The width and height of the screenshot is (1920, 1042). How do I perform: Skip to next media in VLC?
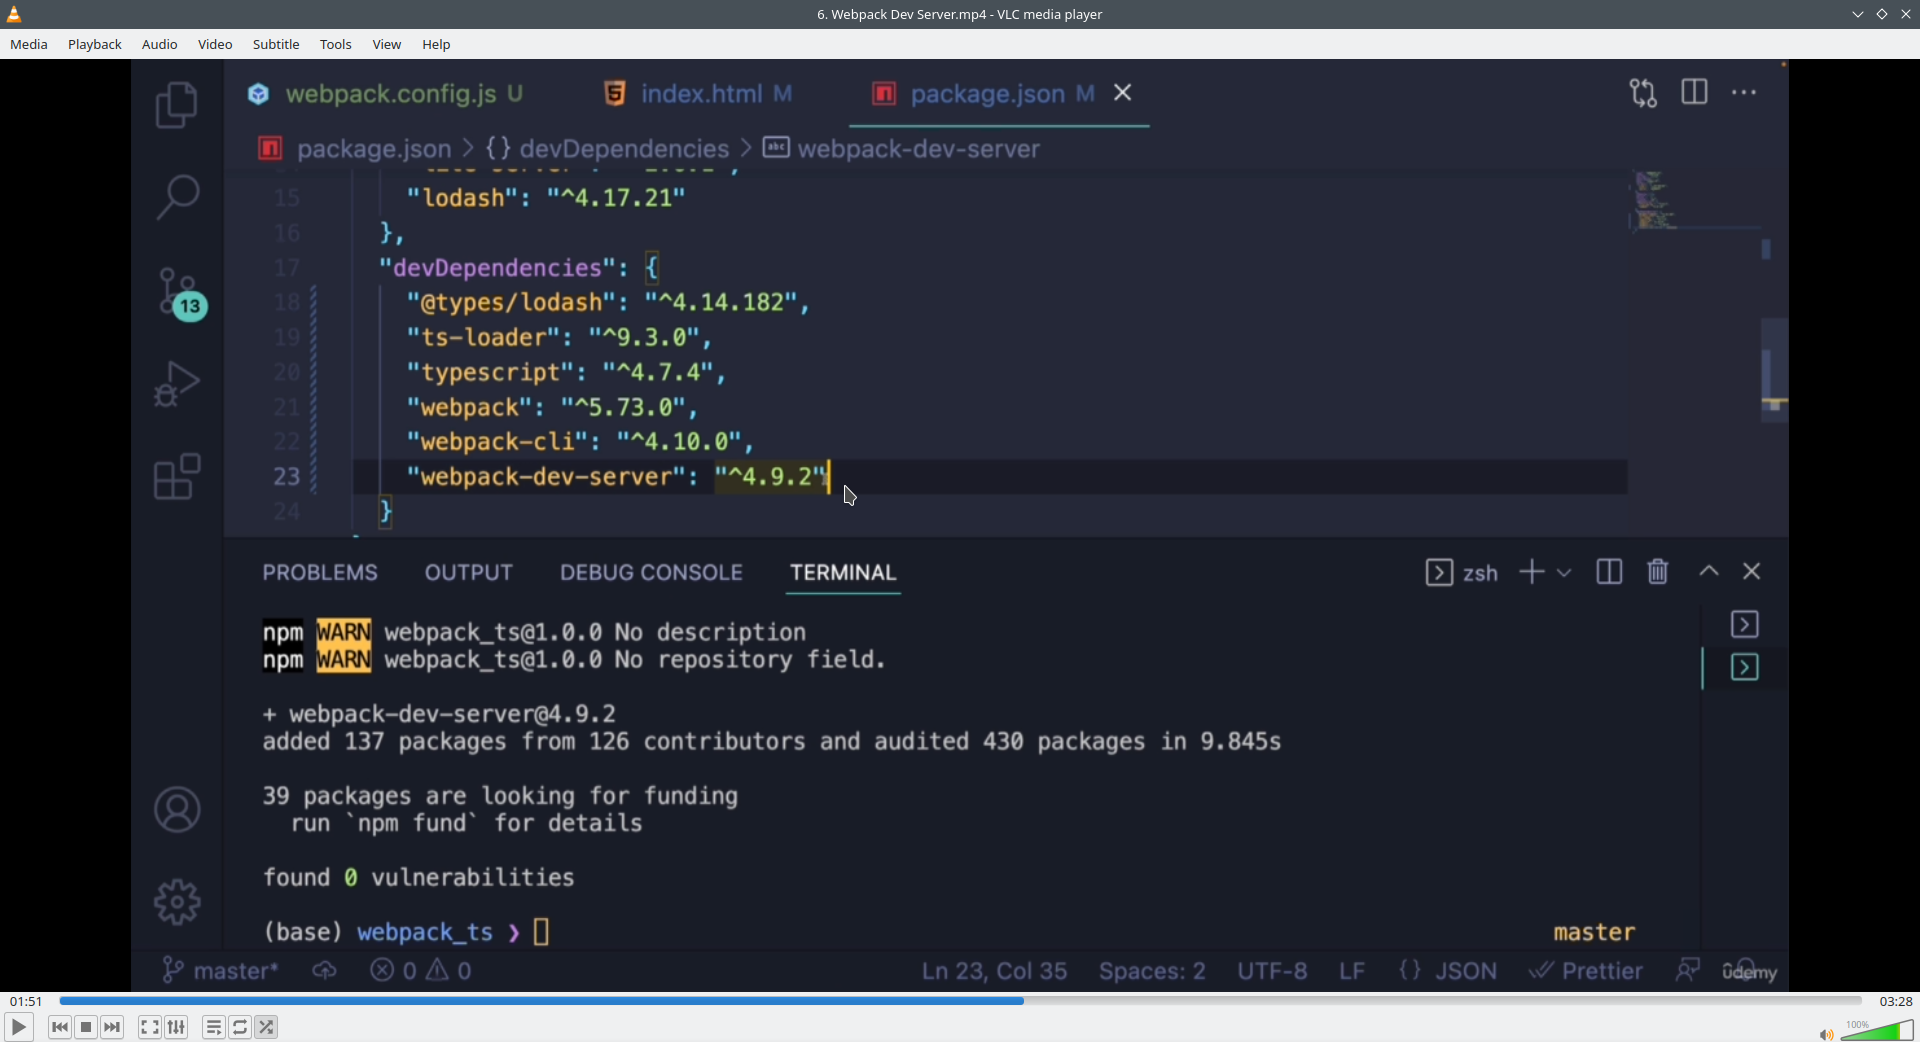tap(112, 1027)
